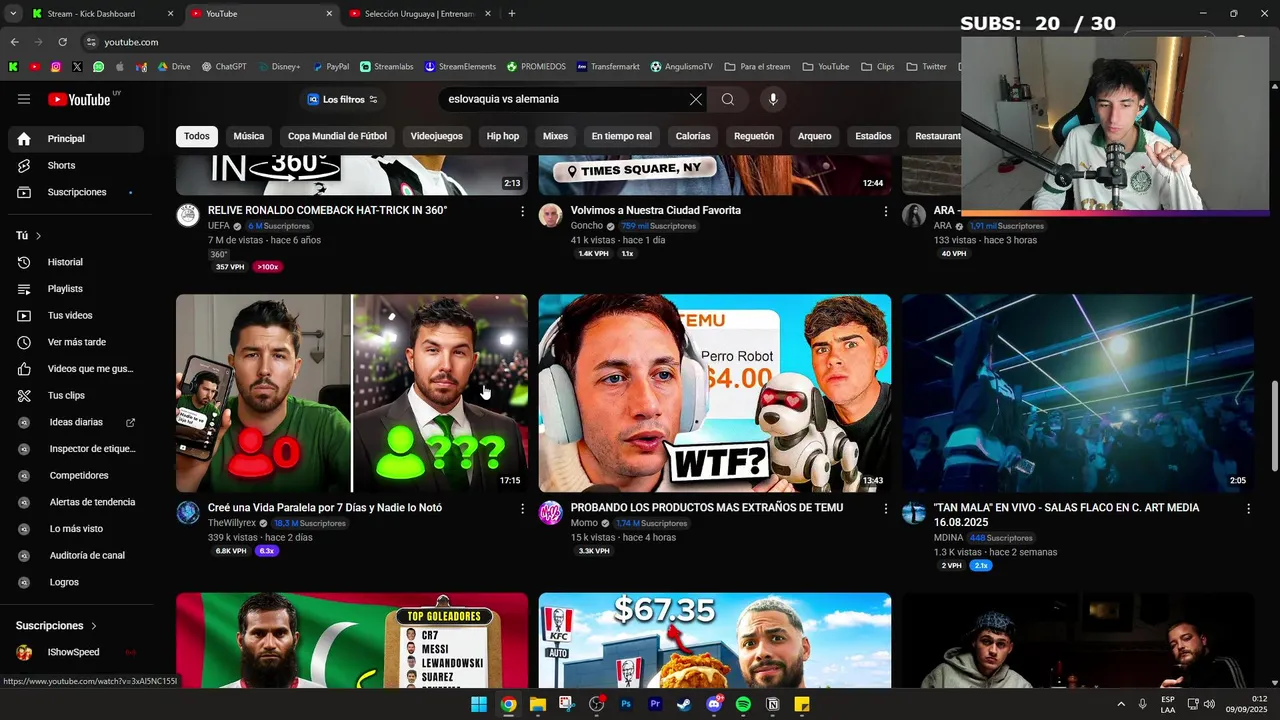This screenshot has width=1280, height=720.
Task: Expand the Suscripciones section heading chevron
Action: pyautogui.click(x=94, y=626)
